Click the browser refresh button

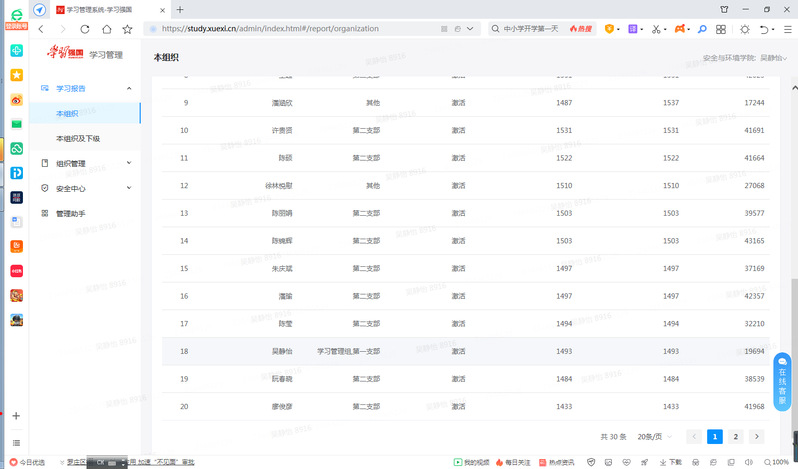pos(85,29)
